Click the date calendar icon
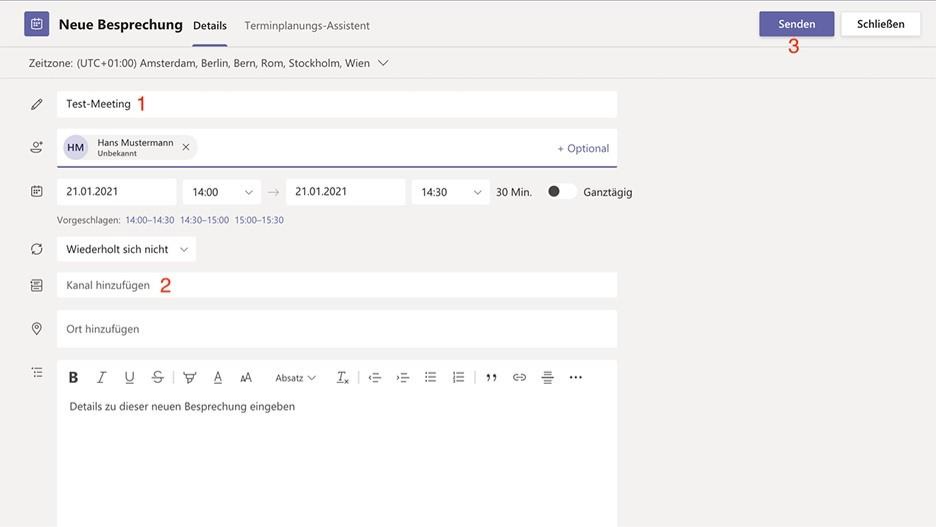Viewport: 936px width, 528px height. click(36, 192)
